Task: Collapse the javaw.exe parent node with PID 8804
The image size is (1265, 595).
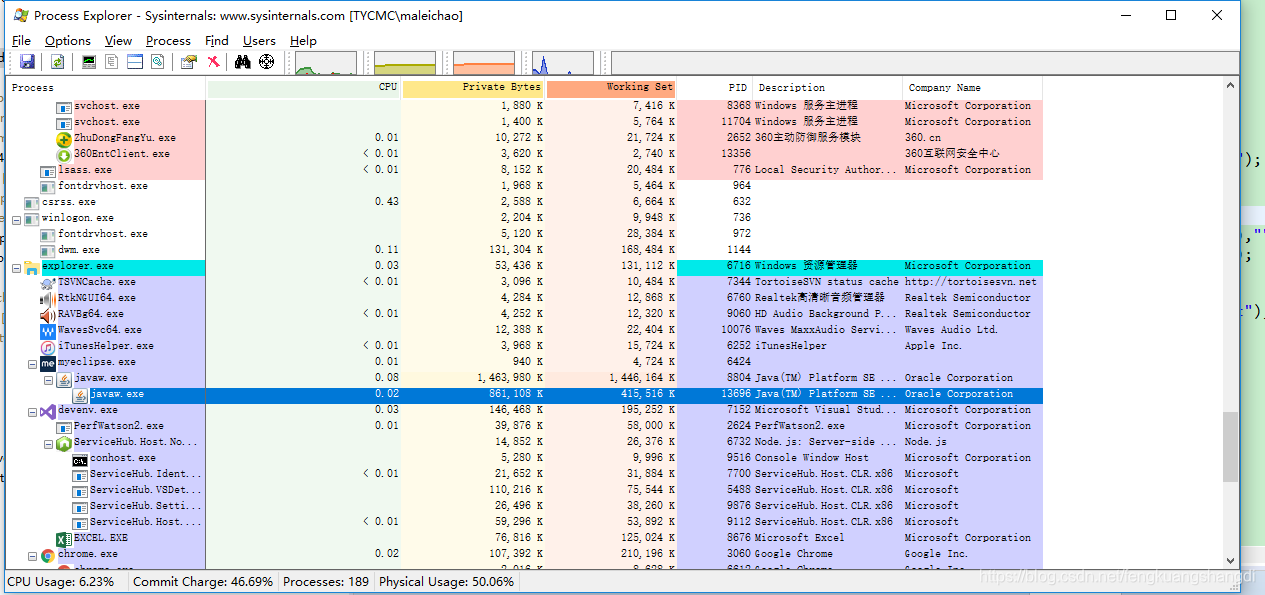Action: point(49,378)
